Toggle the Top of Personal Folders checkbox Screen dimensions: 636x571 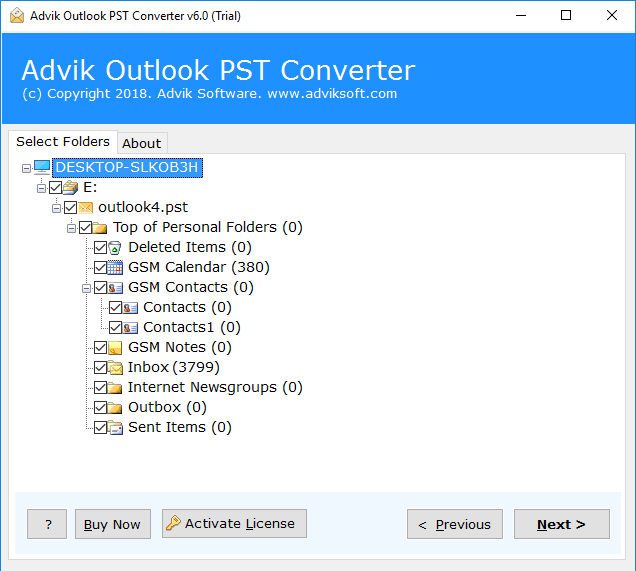[85, 228]
